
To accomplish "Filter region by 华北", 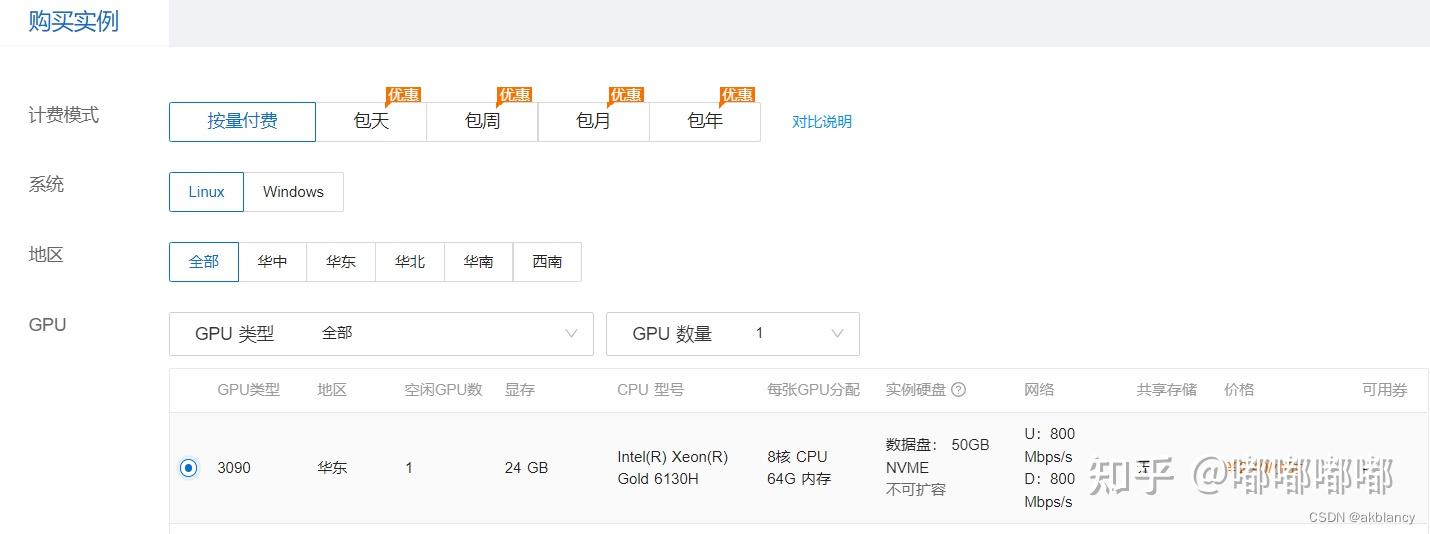I will (410, 262).
